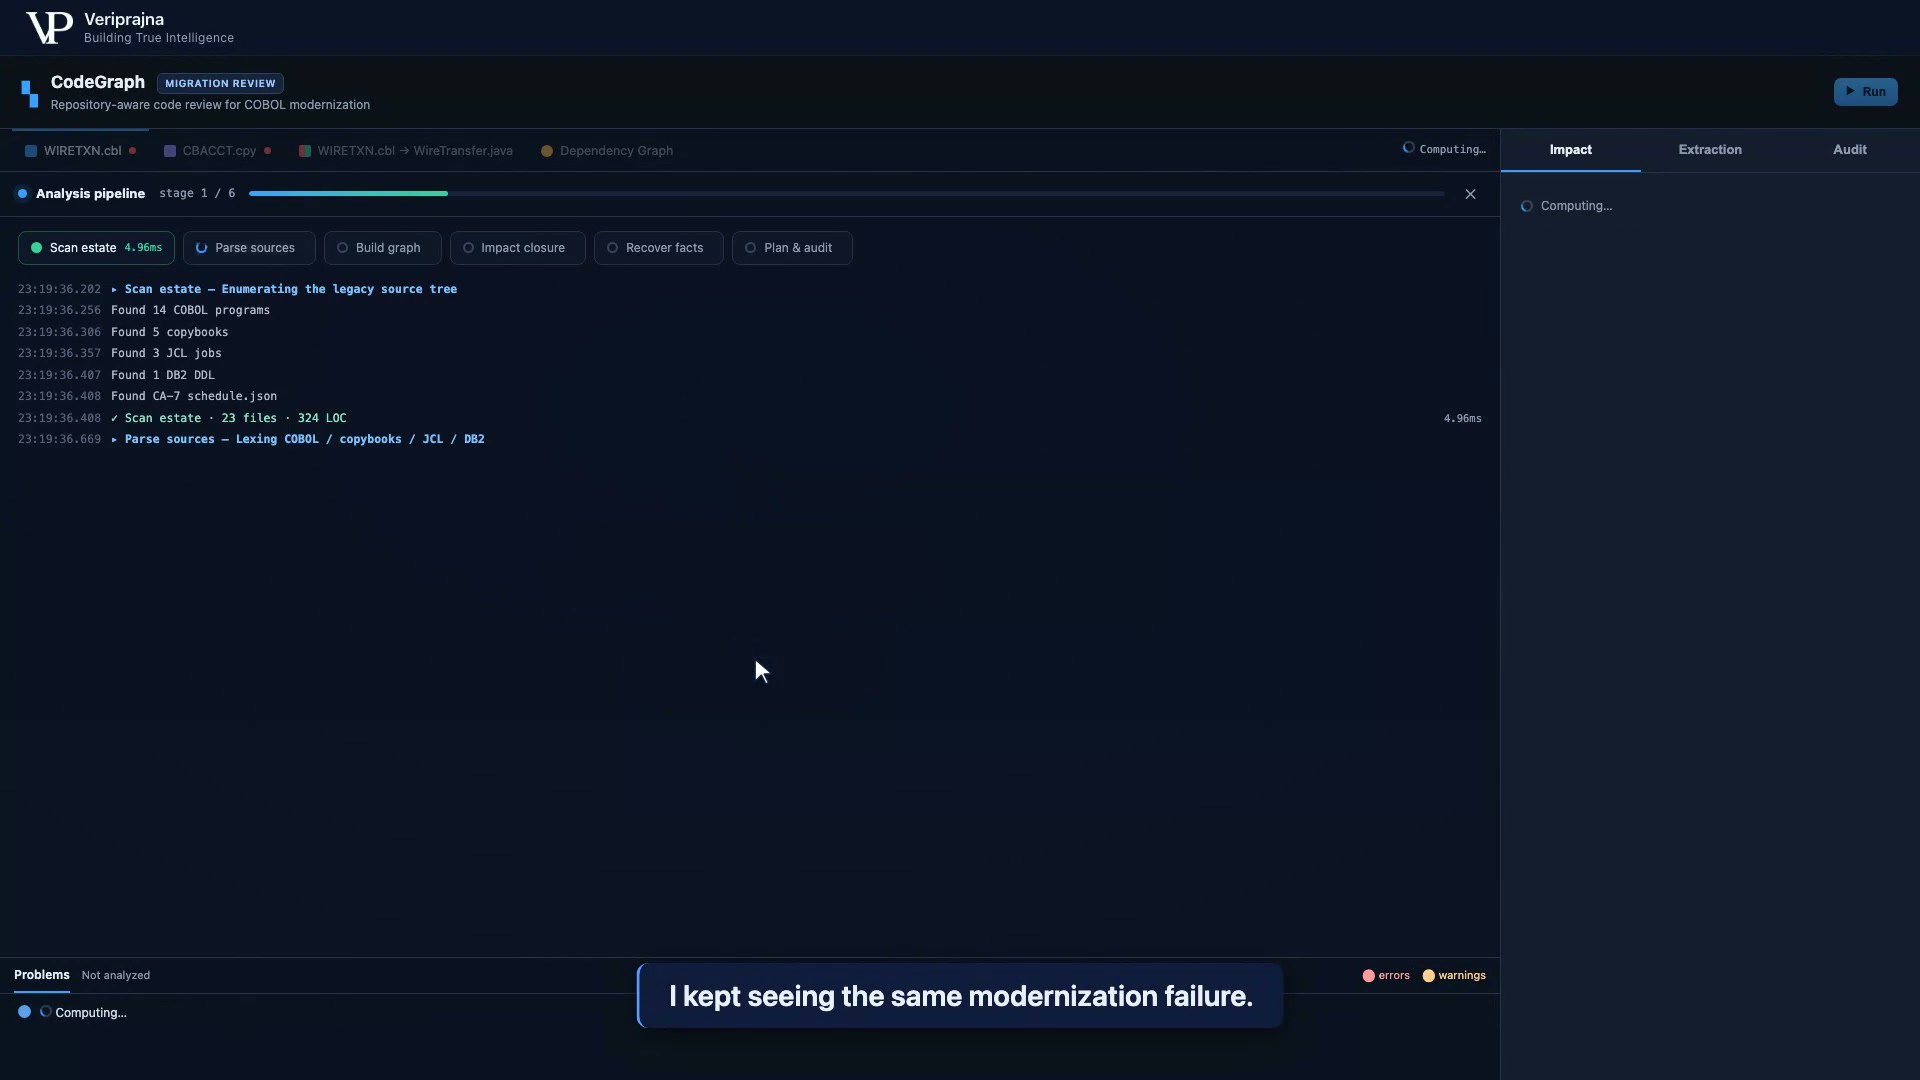This screenshot has height=1080, width=1920.
Task: Click the Parse sources stage chip
Action: (x=249, y=248)
